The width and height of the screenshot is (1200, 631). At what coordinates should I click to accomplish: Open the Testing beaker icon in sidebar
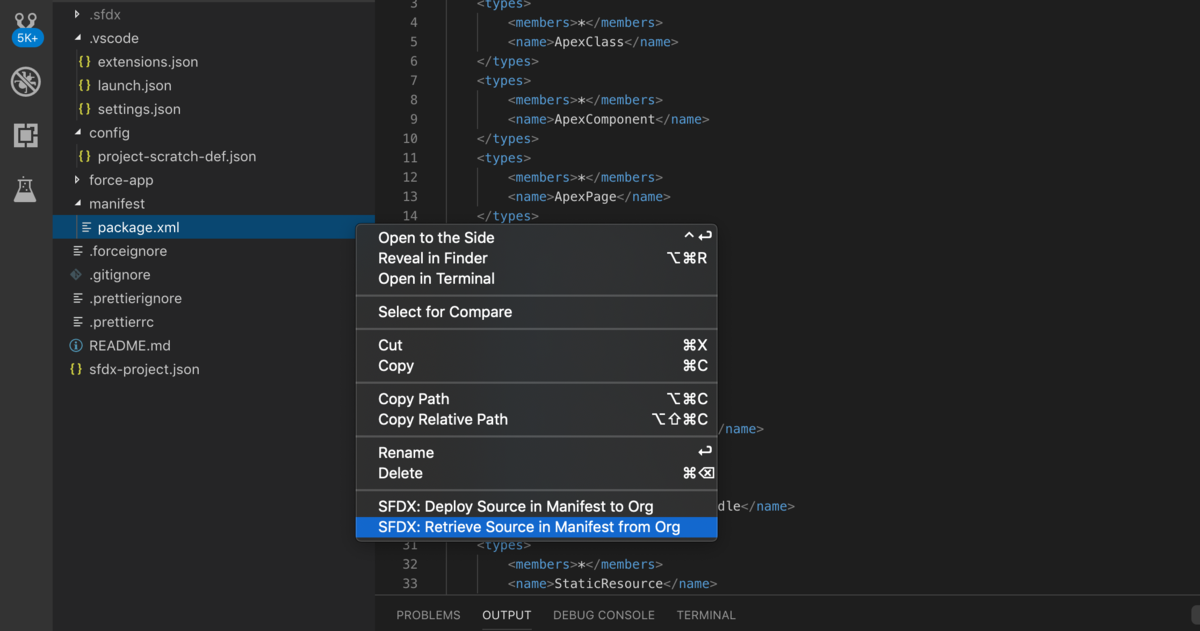(x=26, y=190)
